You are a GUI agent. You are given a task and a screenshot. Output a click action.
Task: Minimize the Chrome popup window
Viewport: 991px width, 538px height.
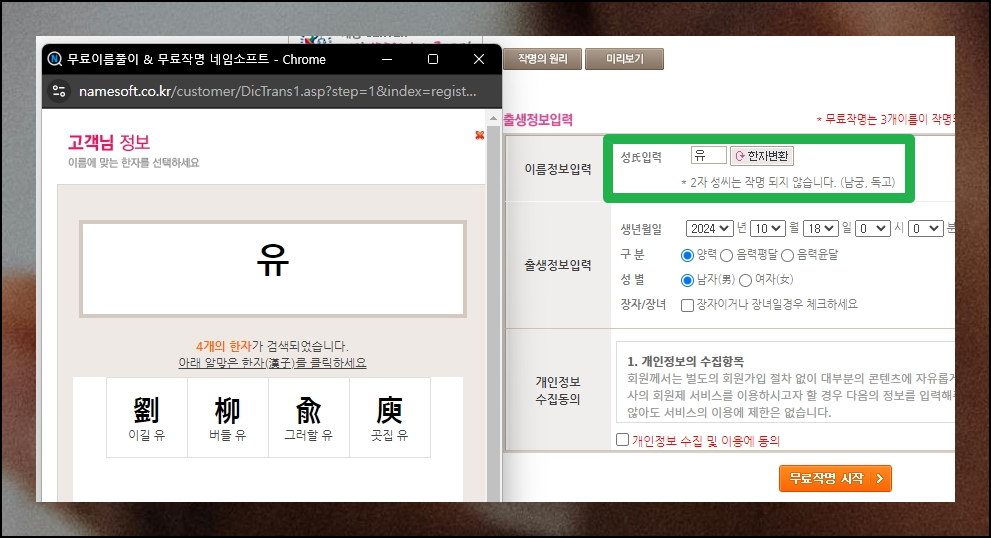(387, 59)
